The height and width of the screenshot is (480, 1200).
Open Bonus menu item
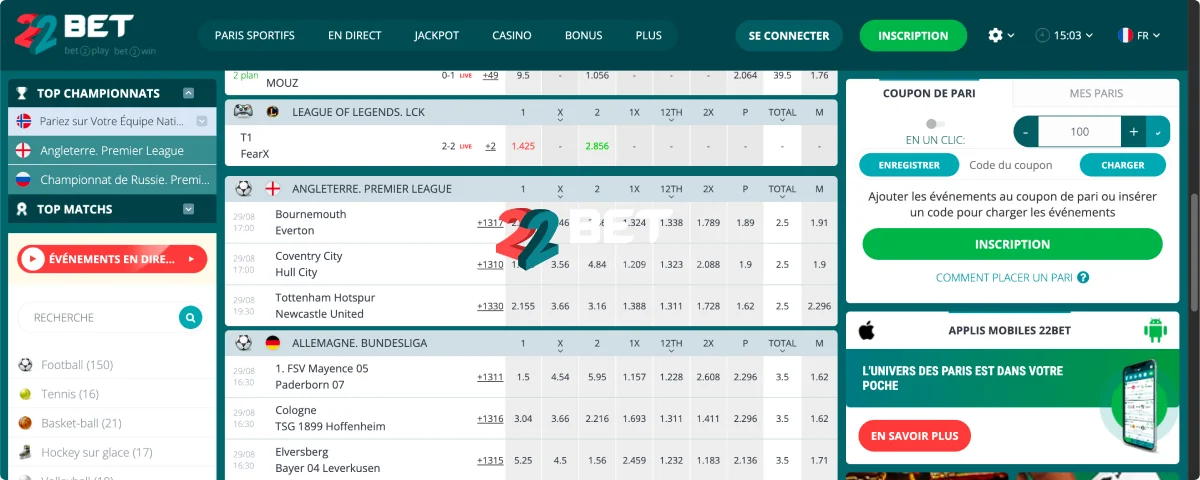(x=584, y=35)
